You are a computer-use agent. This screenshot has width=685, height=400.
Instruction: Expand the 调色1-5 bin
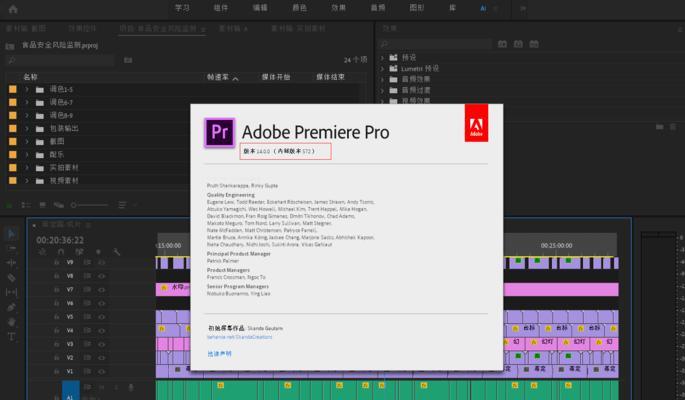click(x=27, y=89)
